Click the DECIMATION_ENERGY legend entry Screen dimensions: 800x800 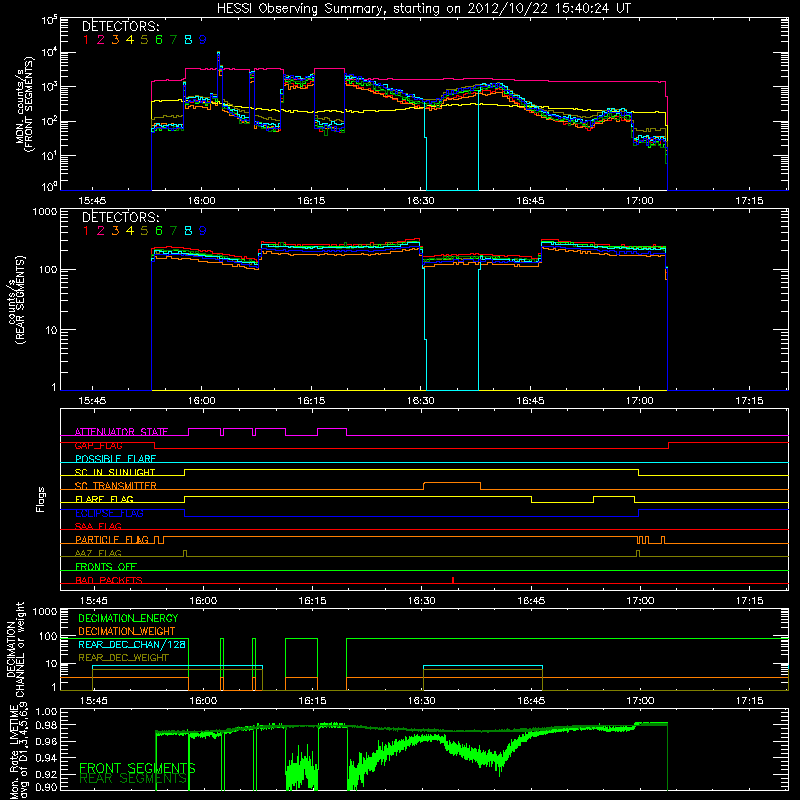click(128, 618)
